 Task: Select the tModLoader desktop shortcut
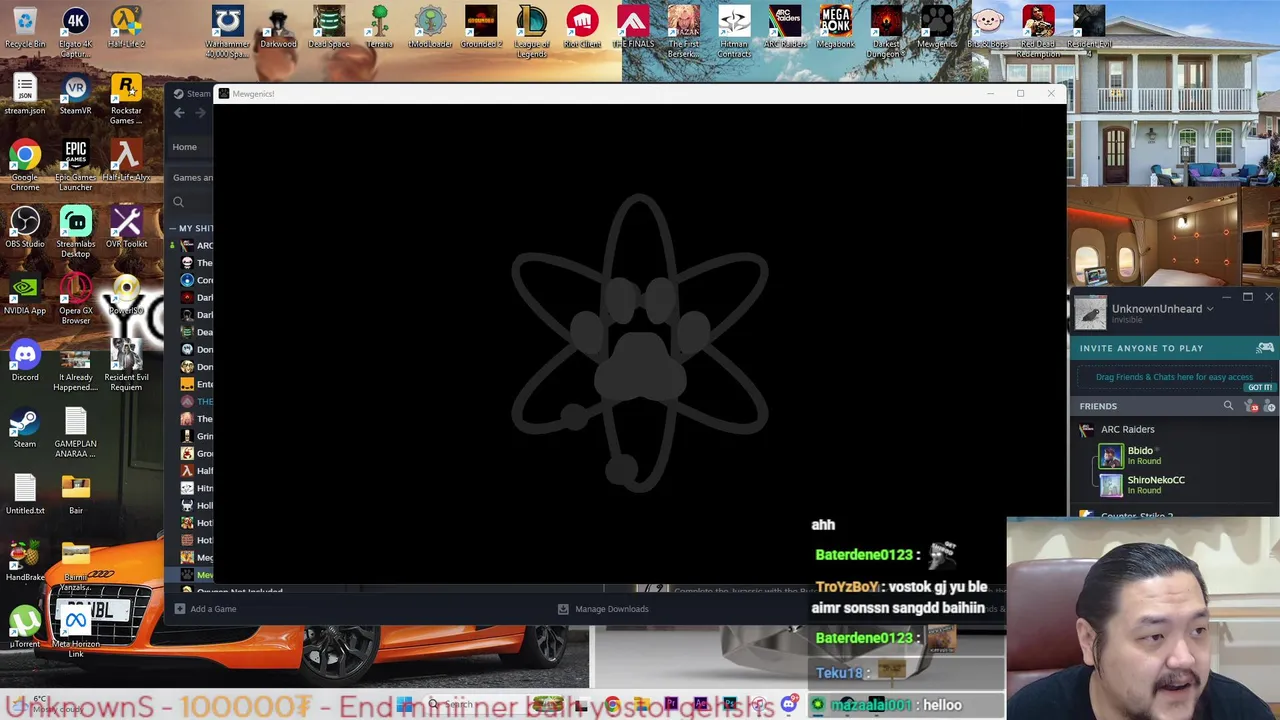point(430,28)
